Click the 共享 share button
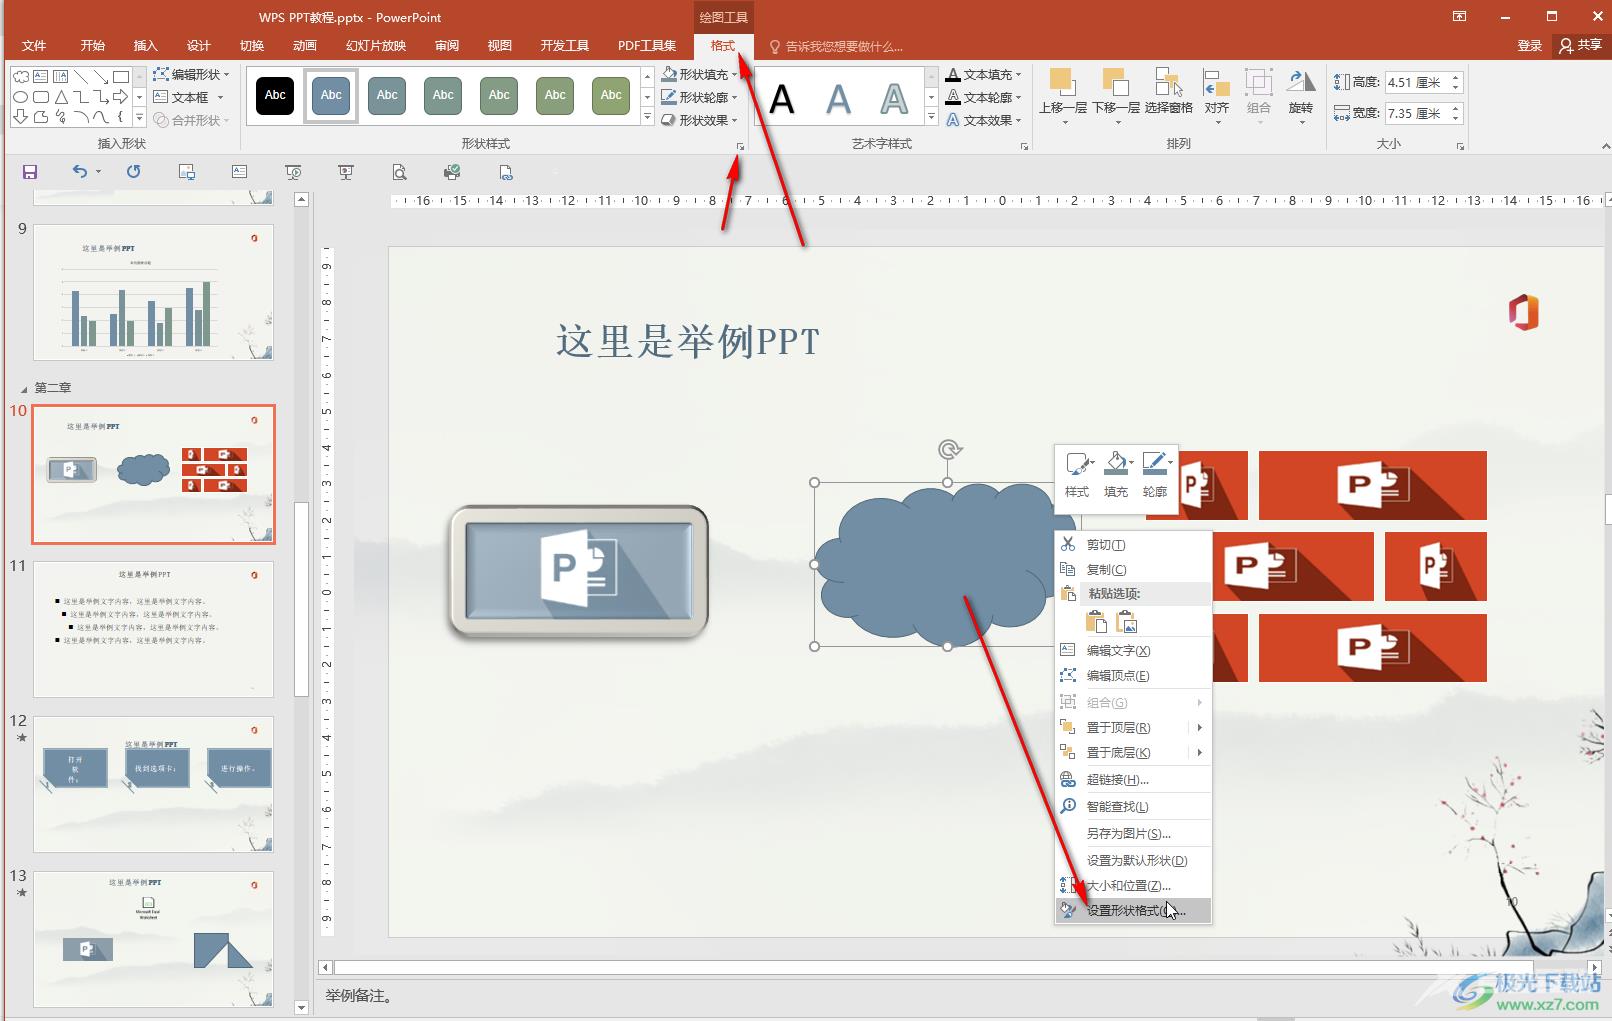This screenshot has width=1612, height=1021. click(1580, 45)
